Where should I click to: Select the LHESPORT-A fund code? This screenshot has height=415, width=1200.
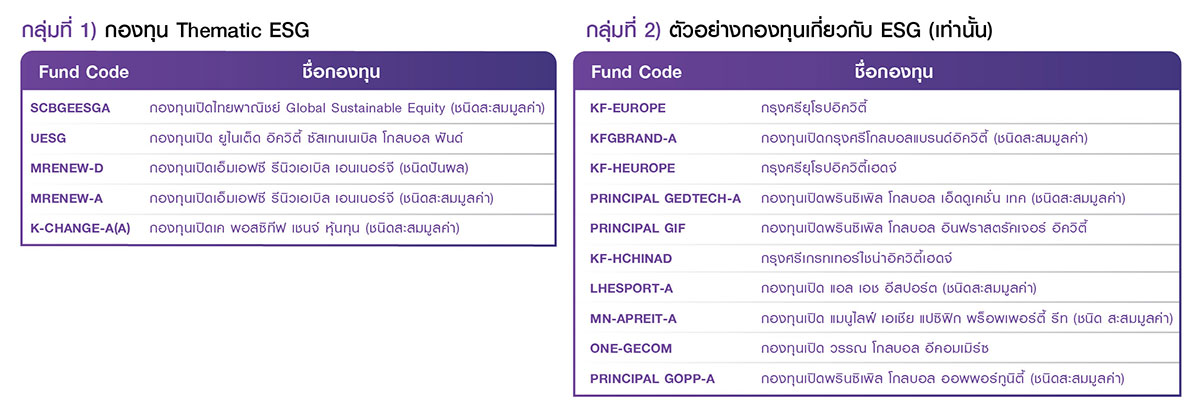coord(631,289)
